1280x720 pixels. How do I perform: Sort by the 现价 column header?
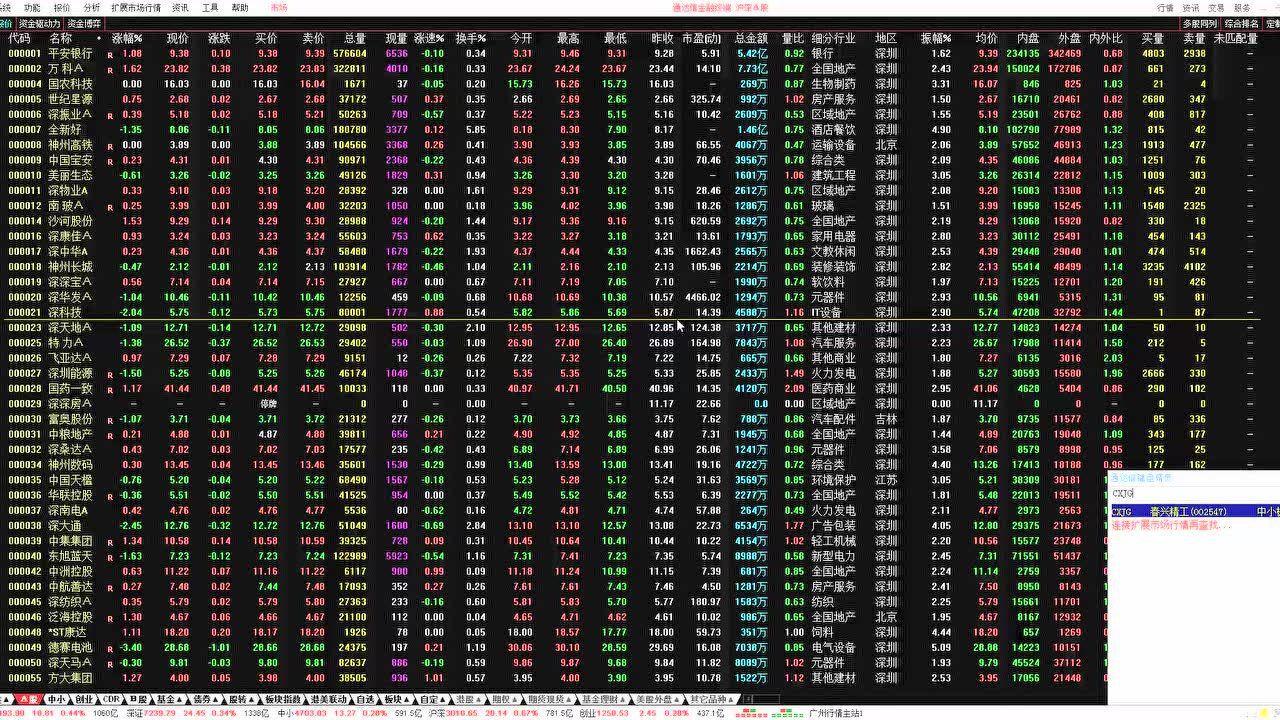[177, 38]
